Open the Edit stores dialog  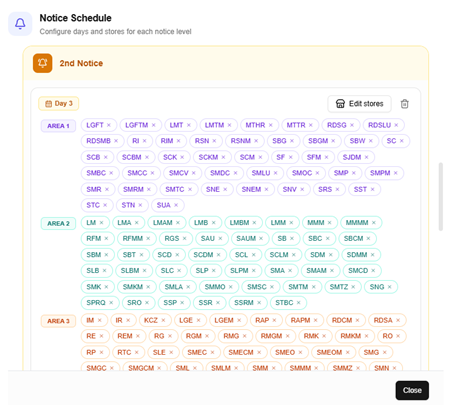[359, 104]
